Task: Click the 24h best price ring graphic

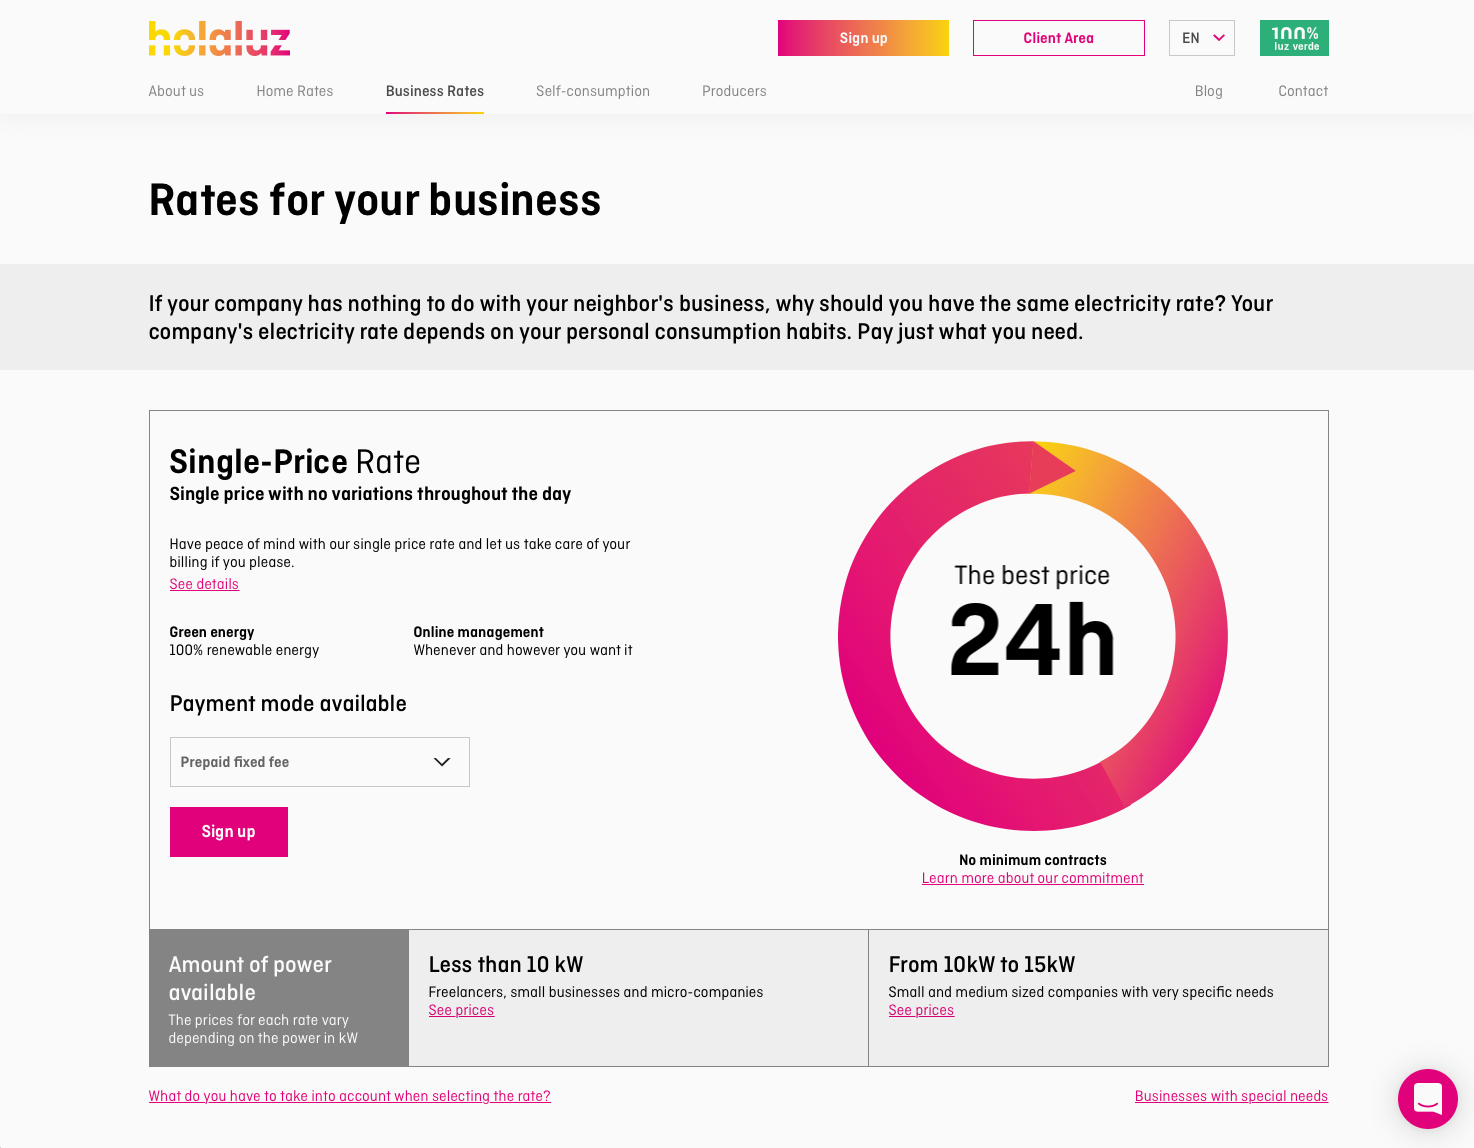Action: coord(1032,636)
